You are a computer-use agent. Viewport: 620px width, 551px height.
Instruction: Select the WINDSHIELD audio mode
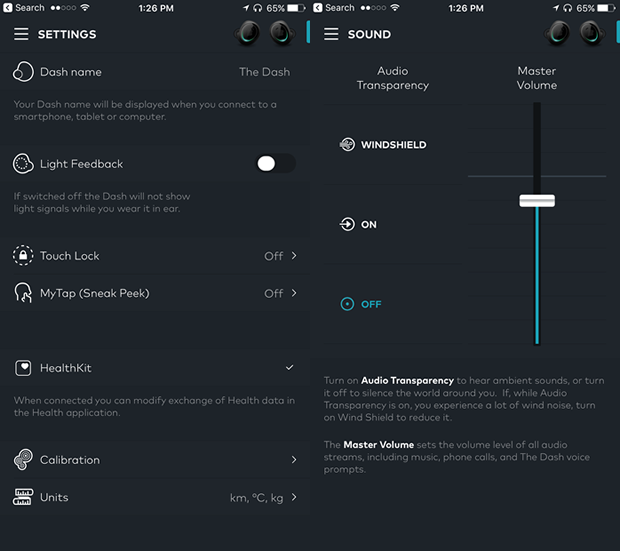pos(383,145)
